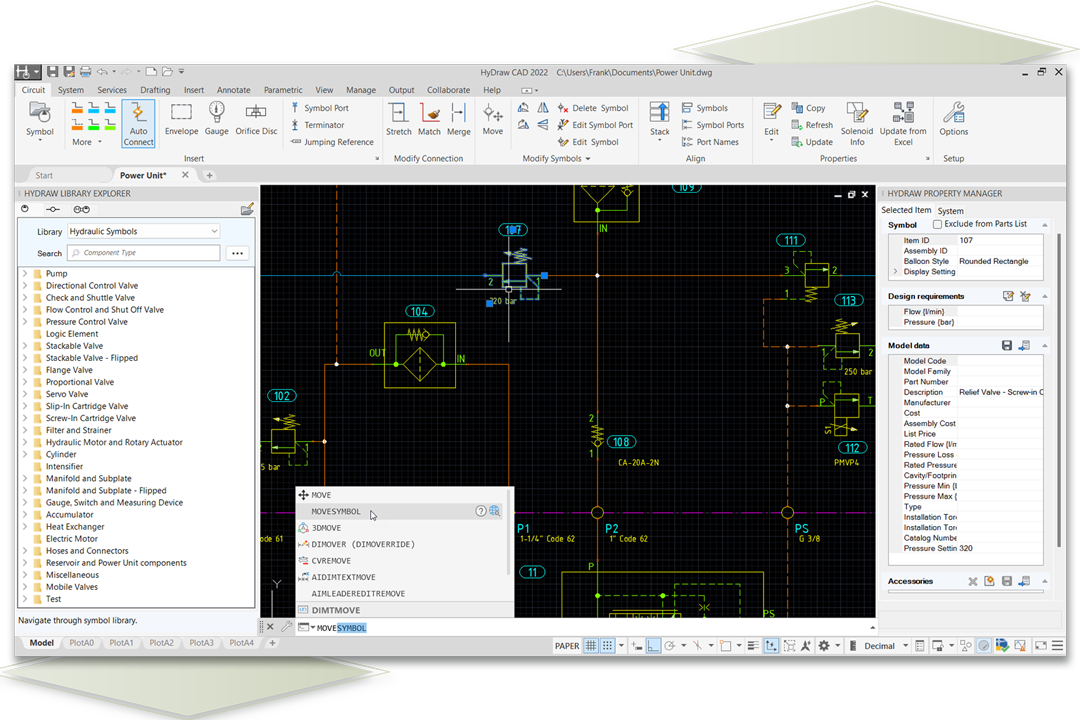Delete accessory X icon
1080x720 pixels.
tap(973, 582)
